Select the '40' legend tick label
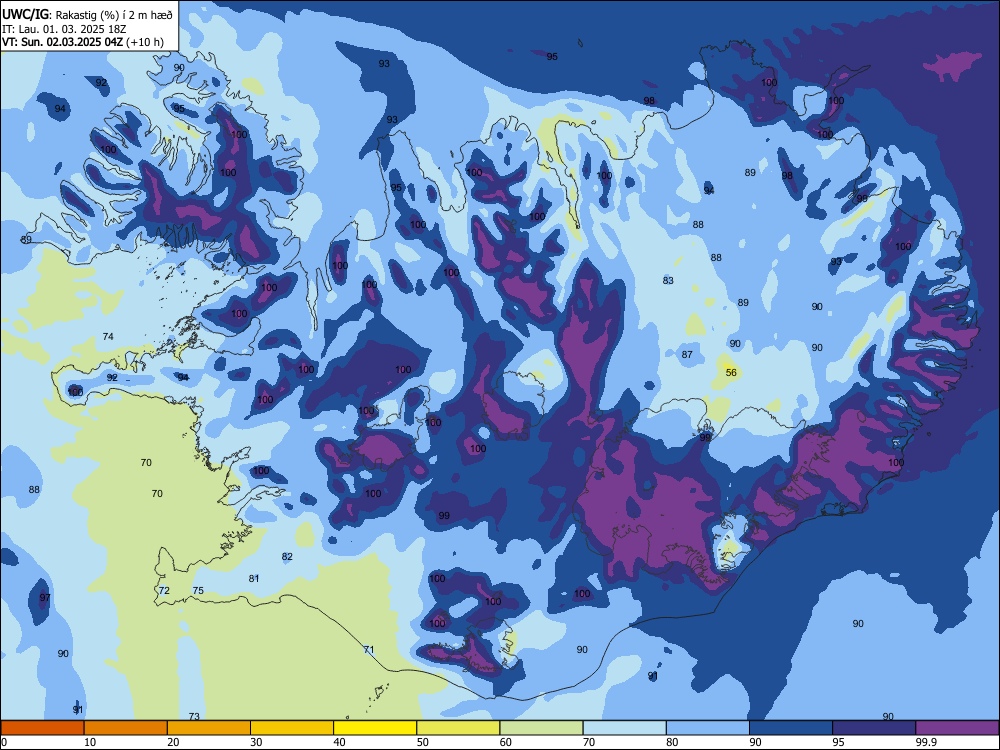The height and width of the screenshot is (750, 1000). (x=339, y=742)
